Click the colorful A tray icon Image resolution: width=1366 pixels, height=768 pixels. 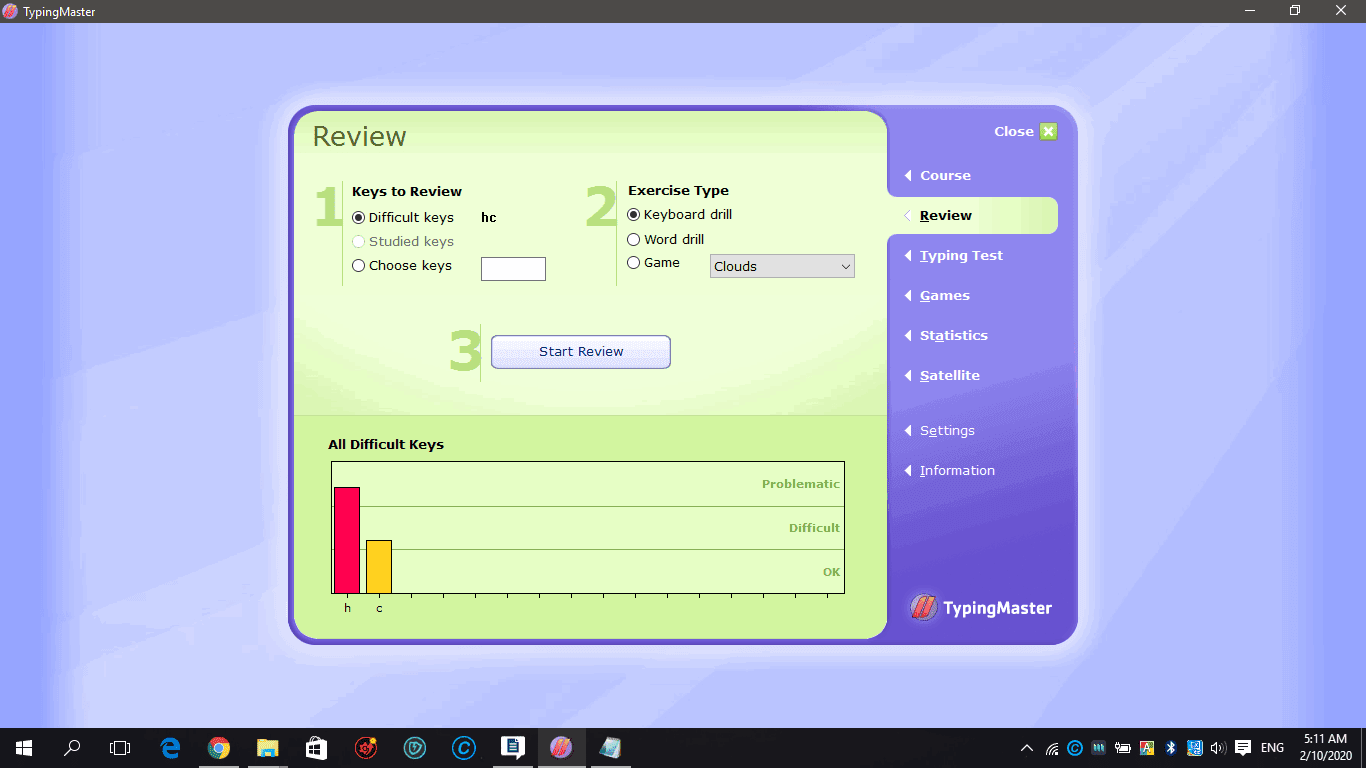(x=1147, y=748)
